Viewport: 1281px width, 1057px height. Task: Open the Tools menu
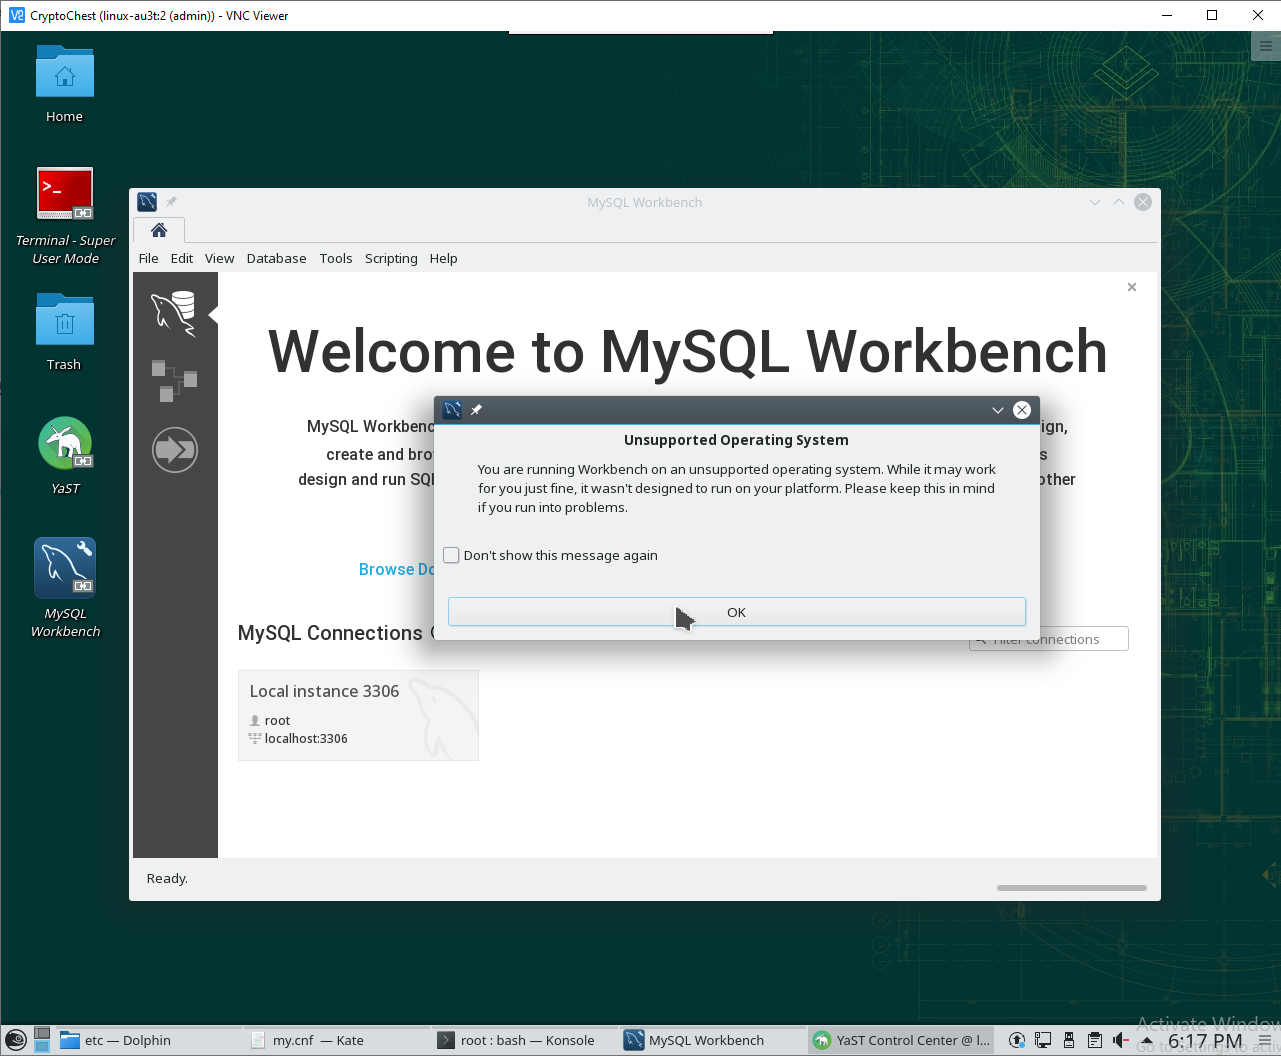click(x=336, y=258)
